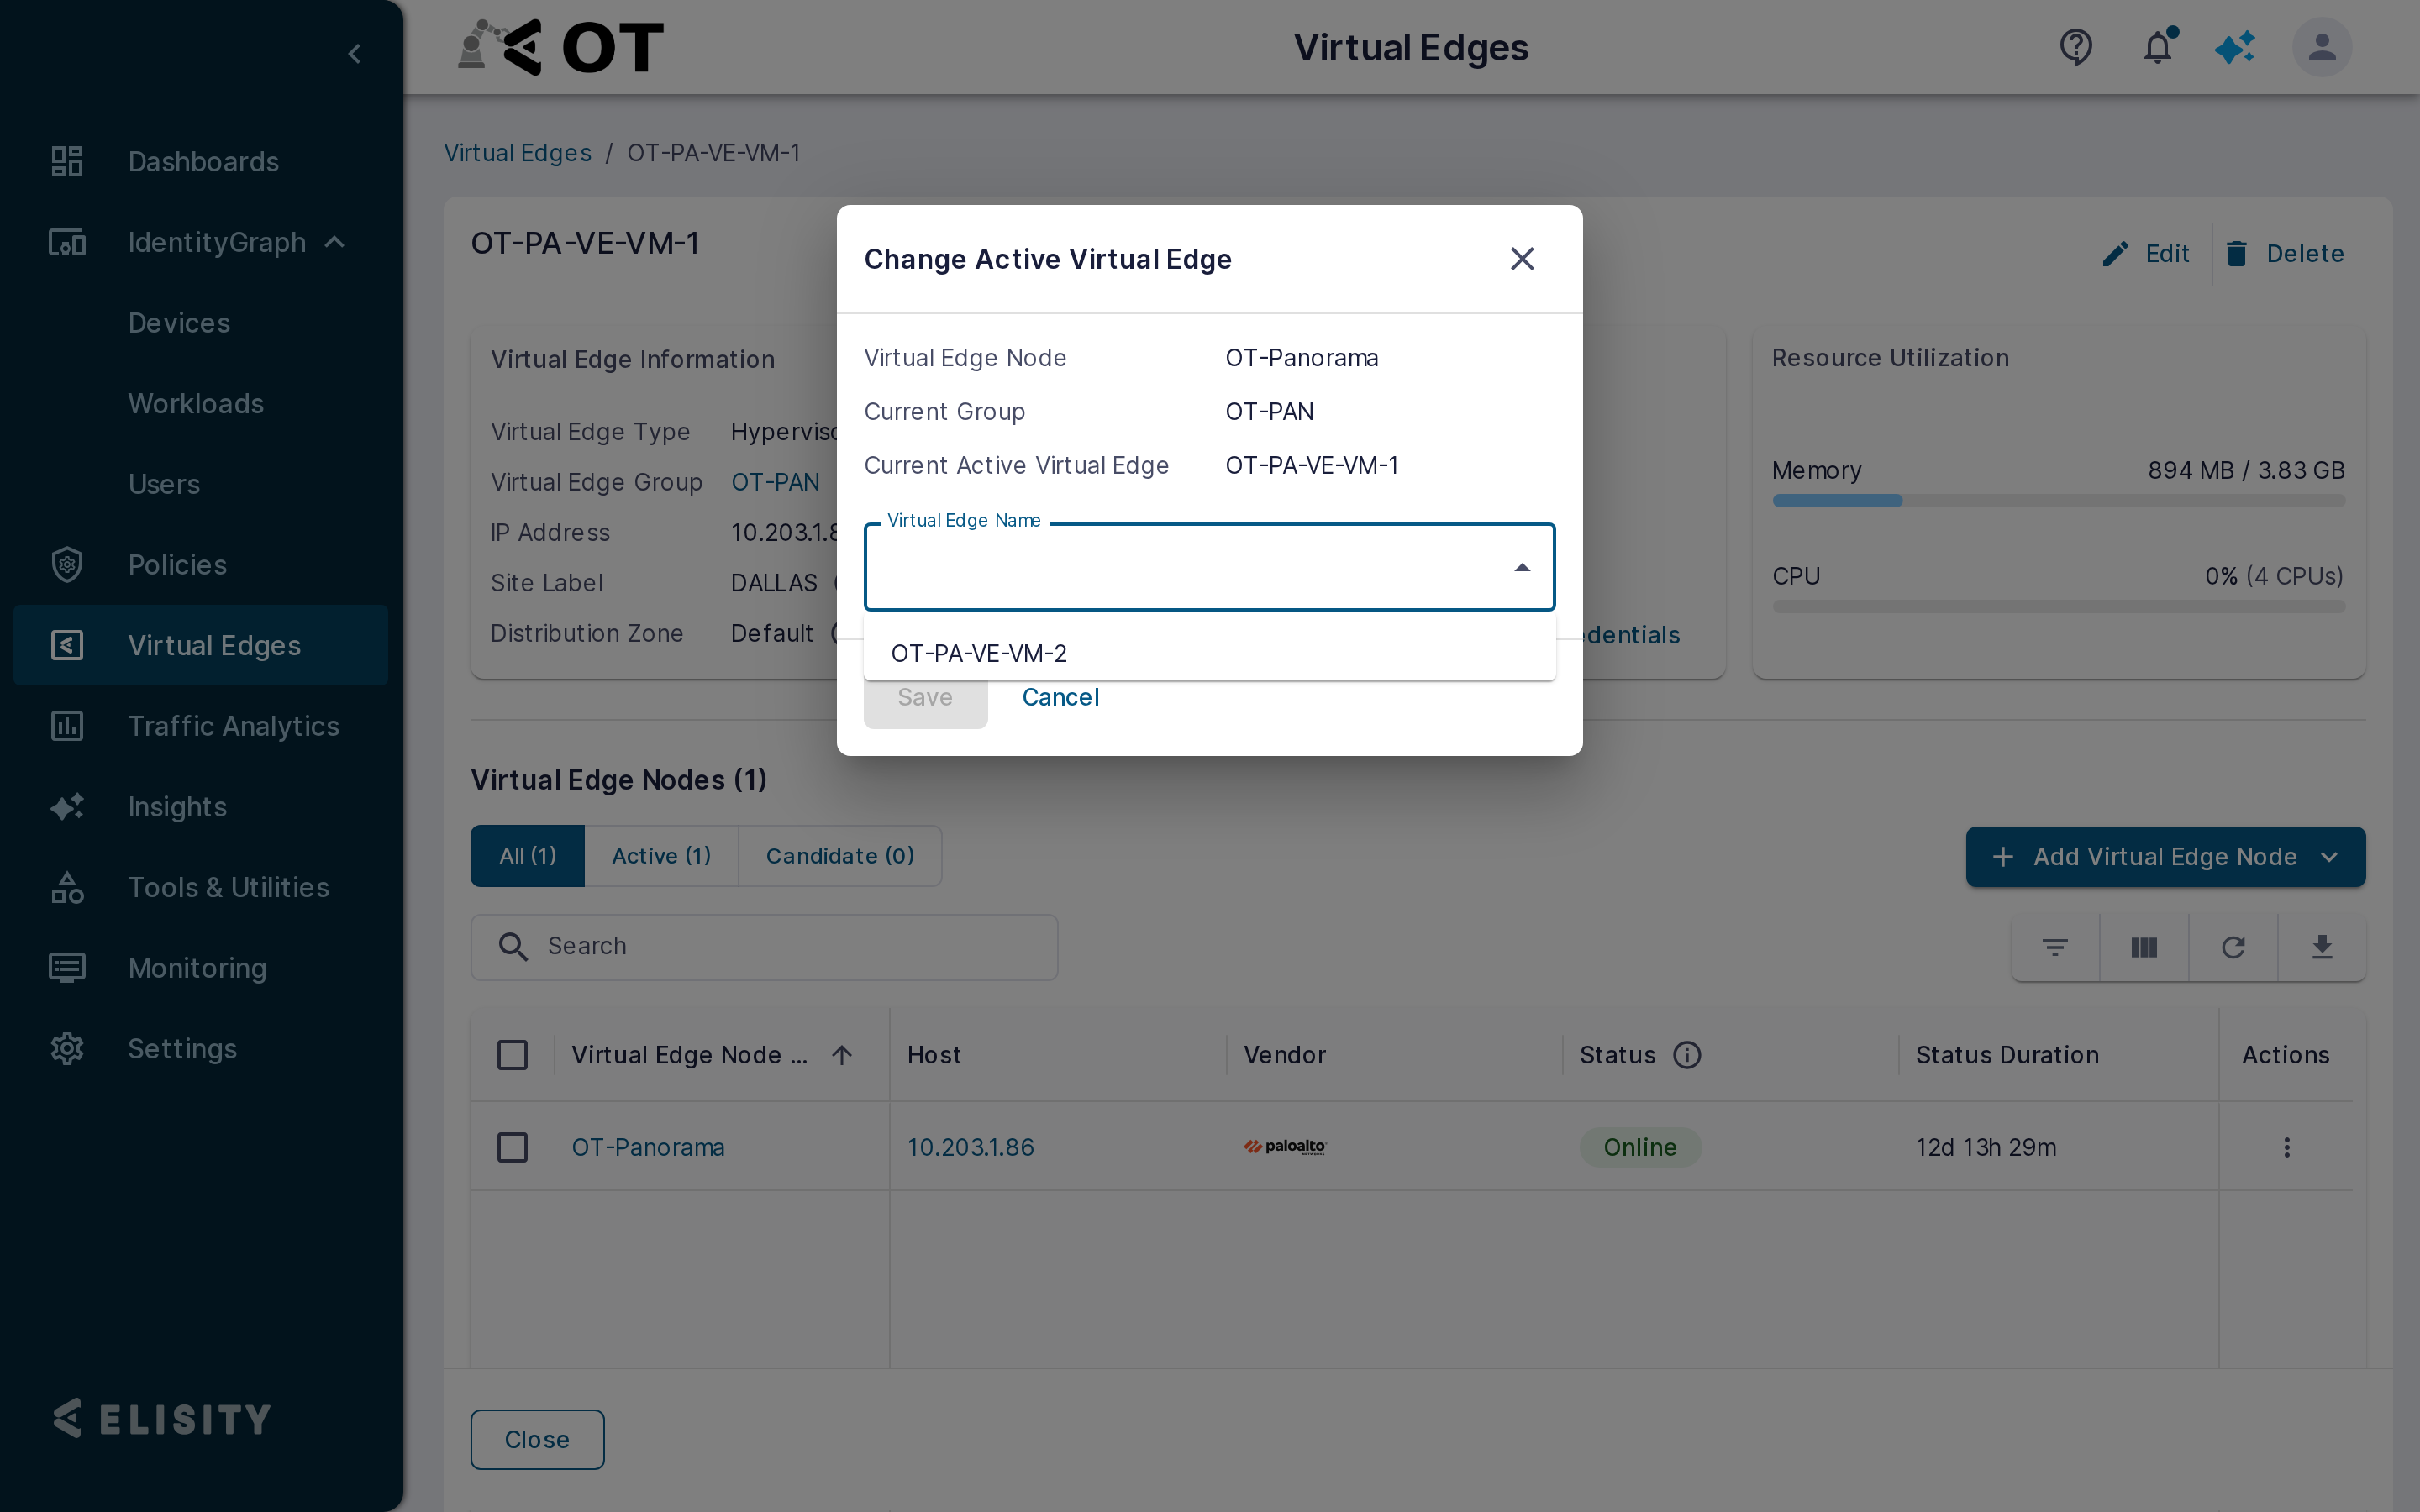Collapse the sidebar with the chevron

(354, 53)
